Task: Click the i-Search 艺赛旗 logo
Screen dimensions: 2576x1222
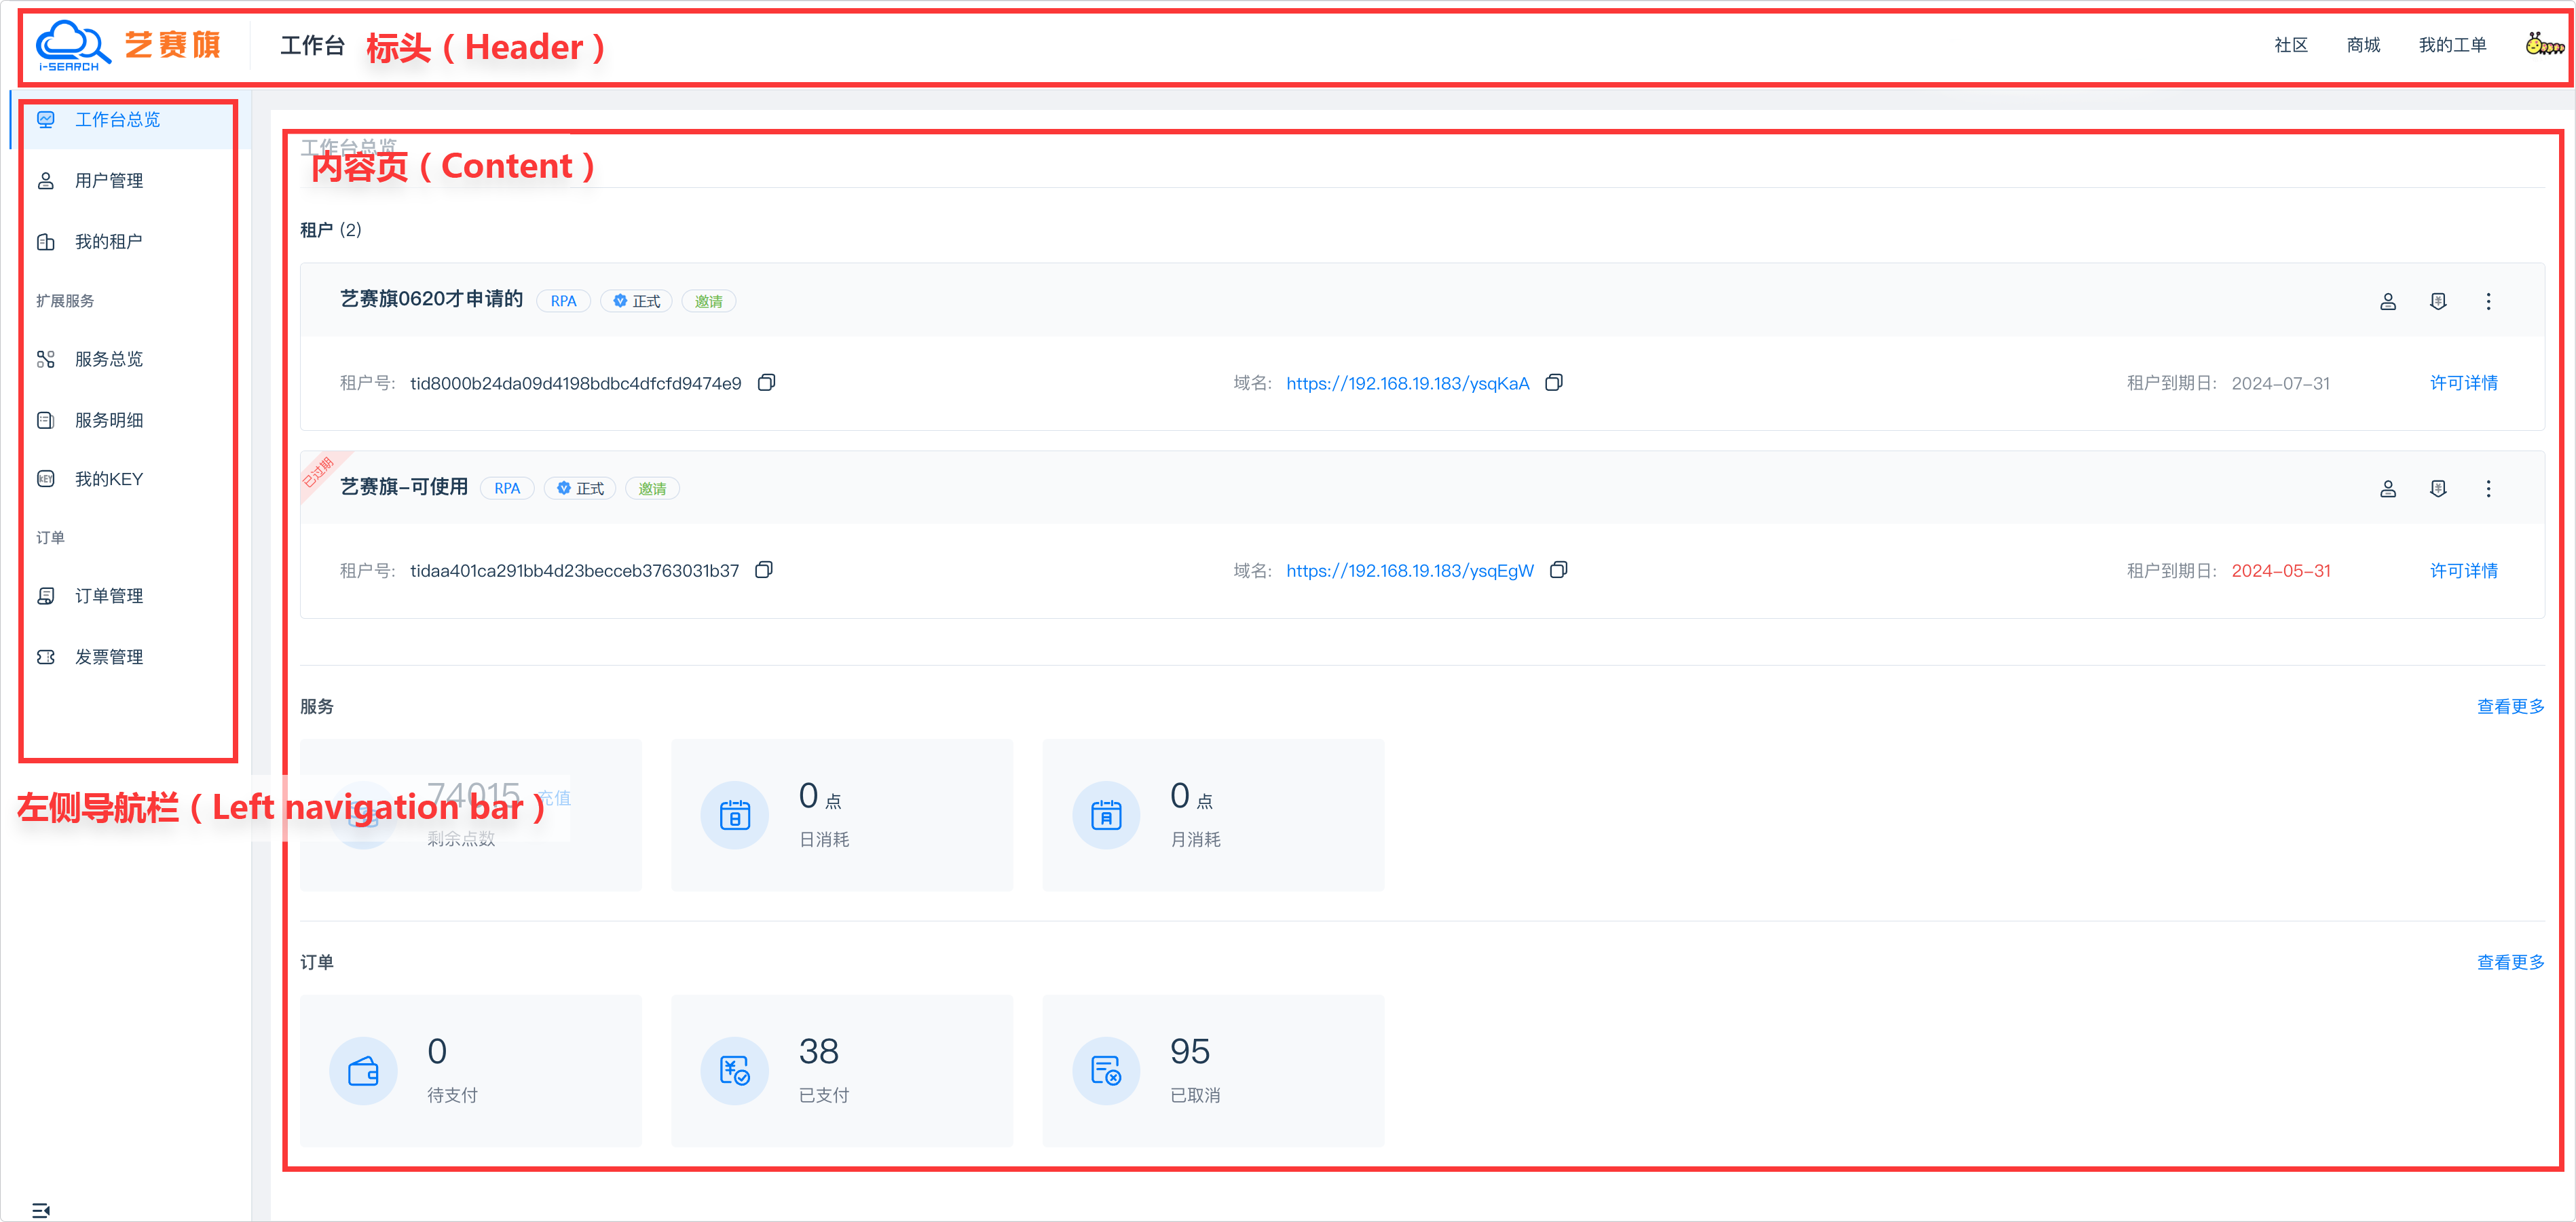Action: (x=128, y=46)
